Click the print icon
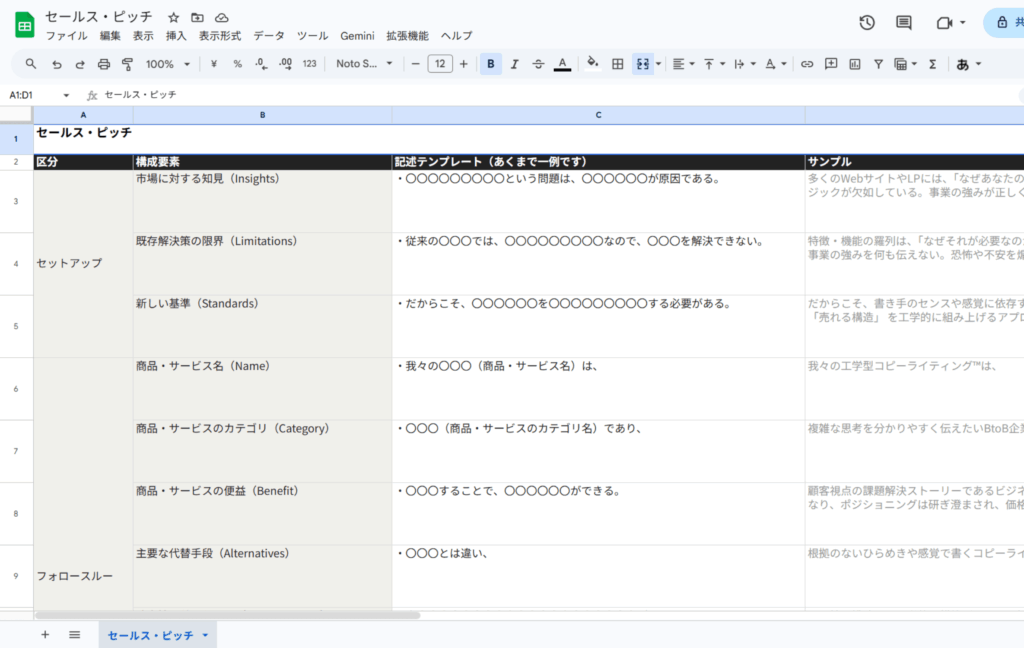This screenshot has width=1024, height=648. [104, 64]
